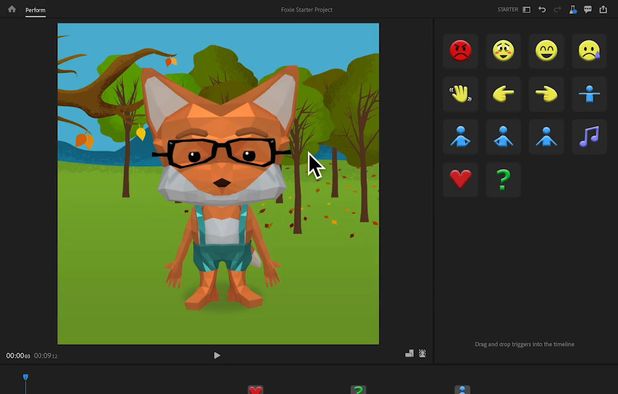Select the question mark trigger on the timeline

click(358, 390)
